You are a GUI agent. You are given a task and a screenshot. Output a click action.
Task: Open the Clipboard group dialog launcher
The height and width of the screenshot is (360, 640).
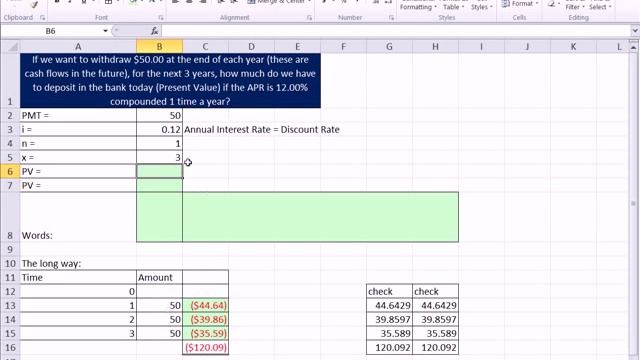click(42, 18)
